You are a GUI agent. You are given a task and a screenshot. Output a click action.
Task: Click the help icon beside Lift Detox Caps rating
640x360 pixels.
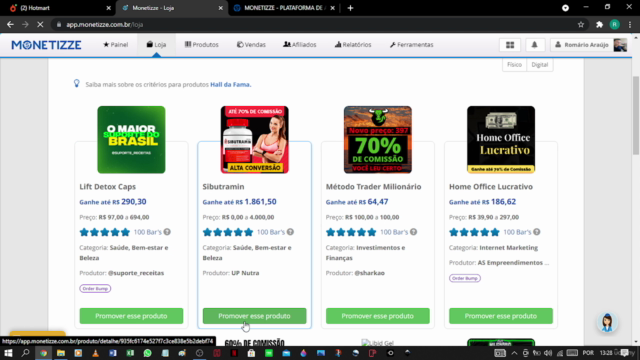(167, 232)
